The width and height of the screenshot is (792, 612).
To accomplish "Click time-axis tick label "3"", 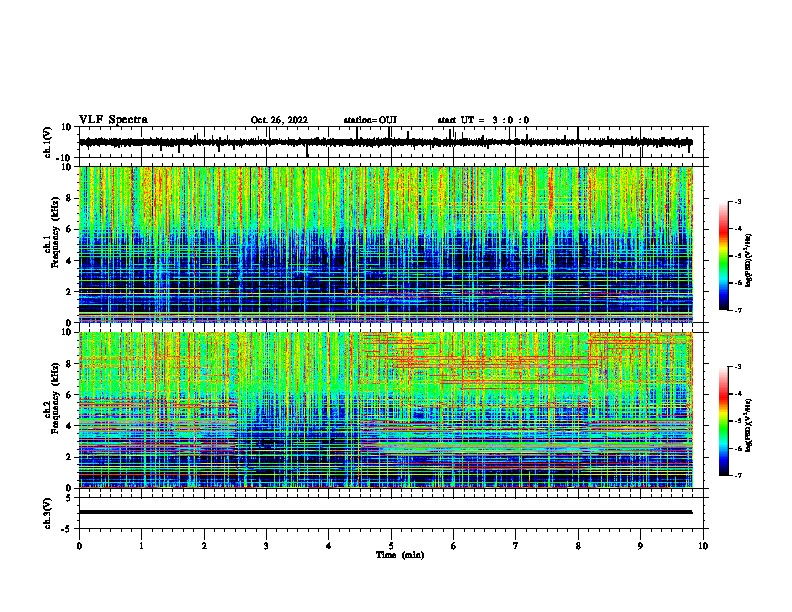I will pos(266,546).
